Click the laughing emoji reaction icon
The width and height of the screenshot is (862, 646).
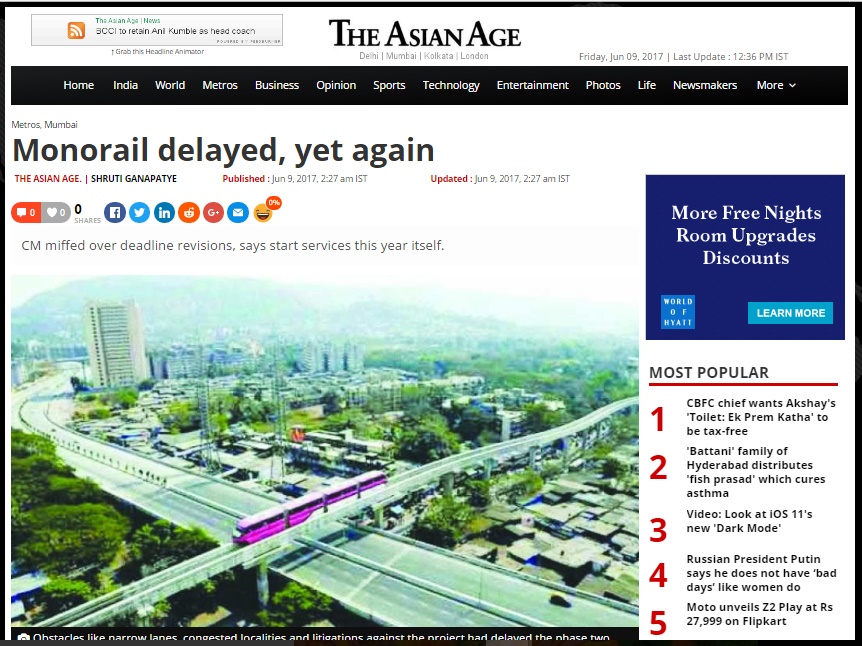[x=263, y=213]
